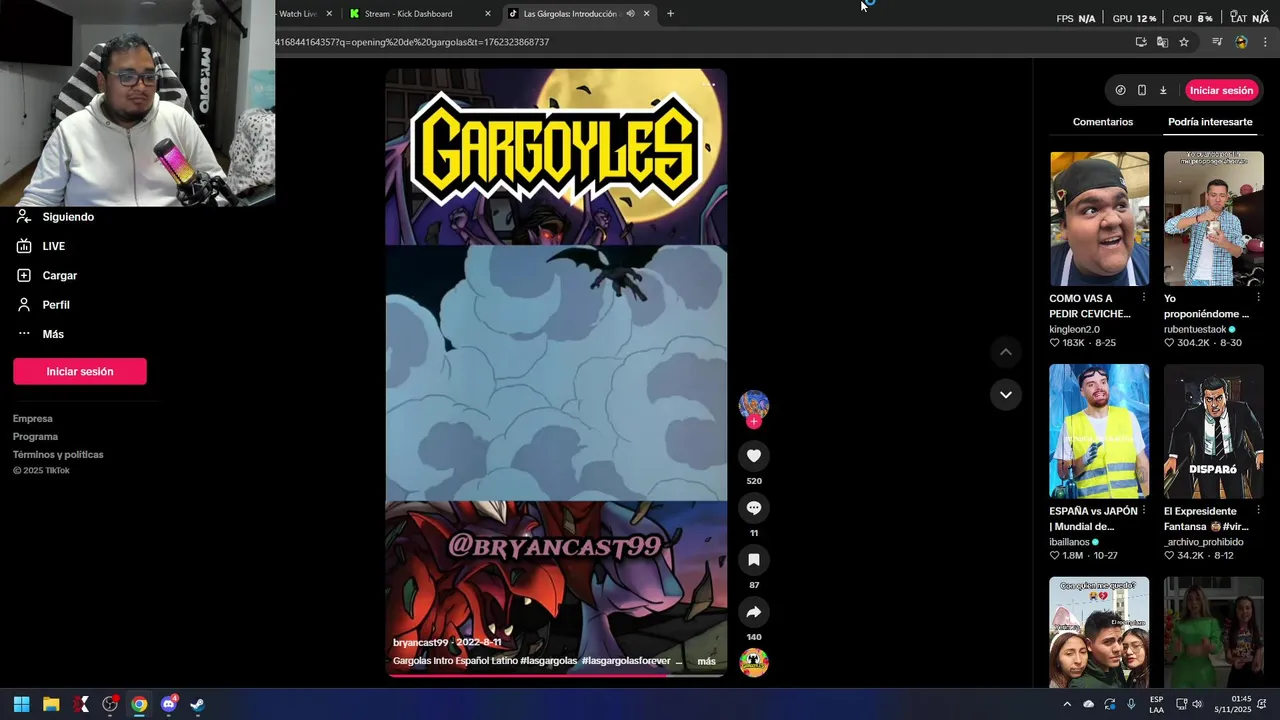Open comments via the speech bubble icon
1280x720 pixels.
pos(754,508)
